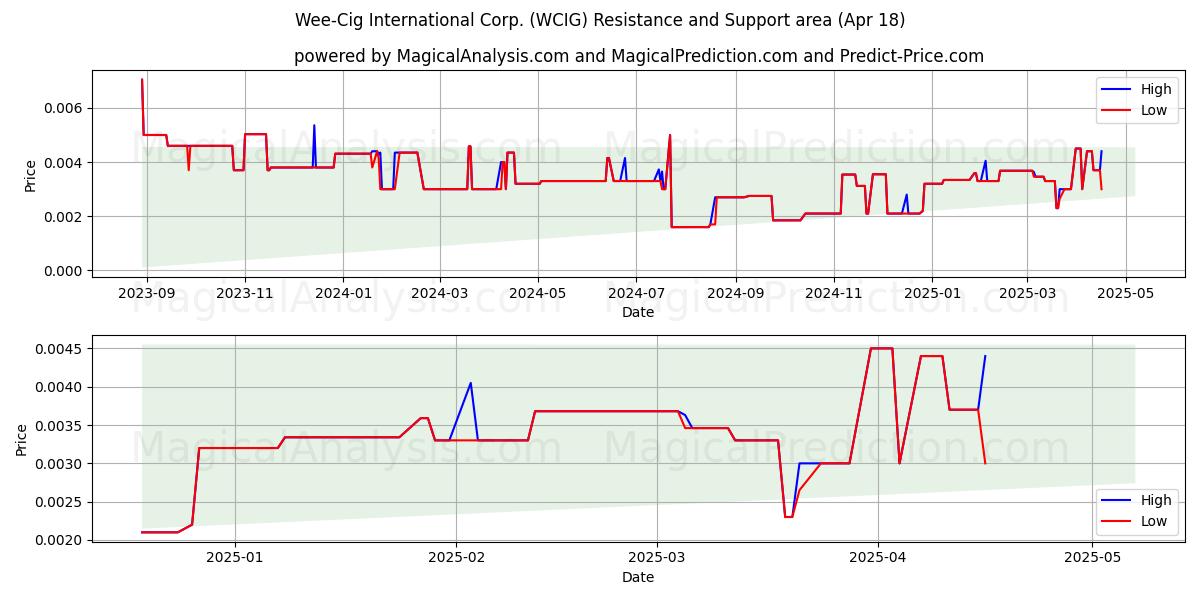Click the chart title mentioning Wee-Cig International Corp.

(600, 20)
